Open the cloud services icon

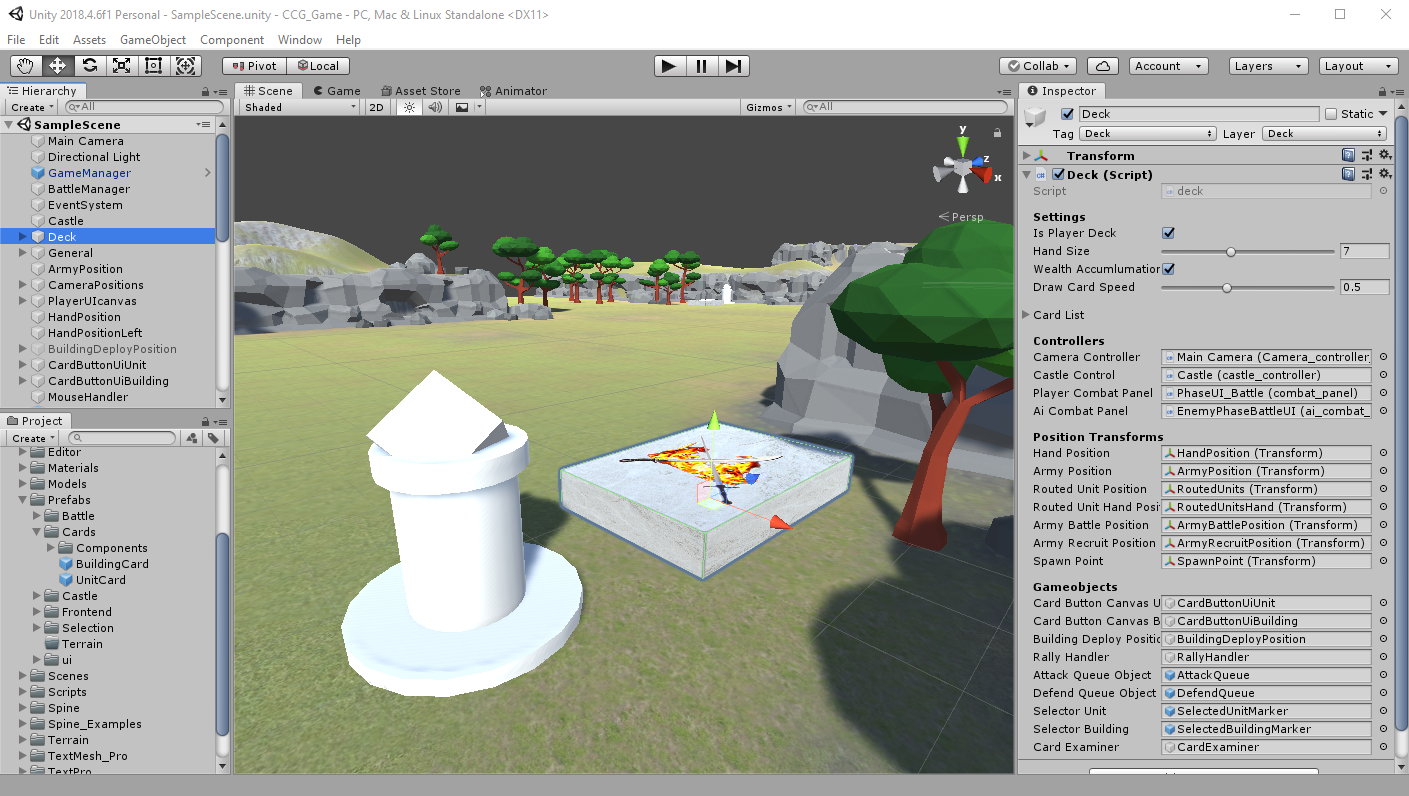tap(1102, 66)
